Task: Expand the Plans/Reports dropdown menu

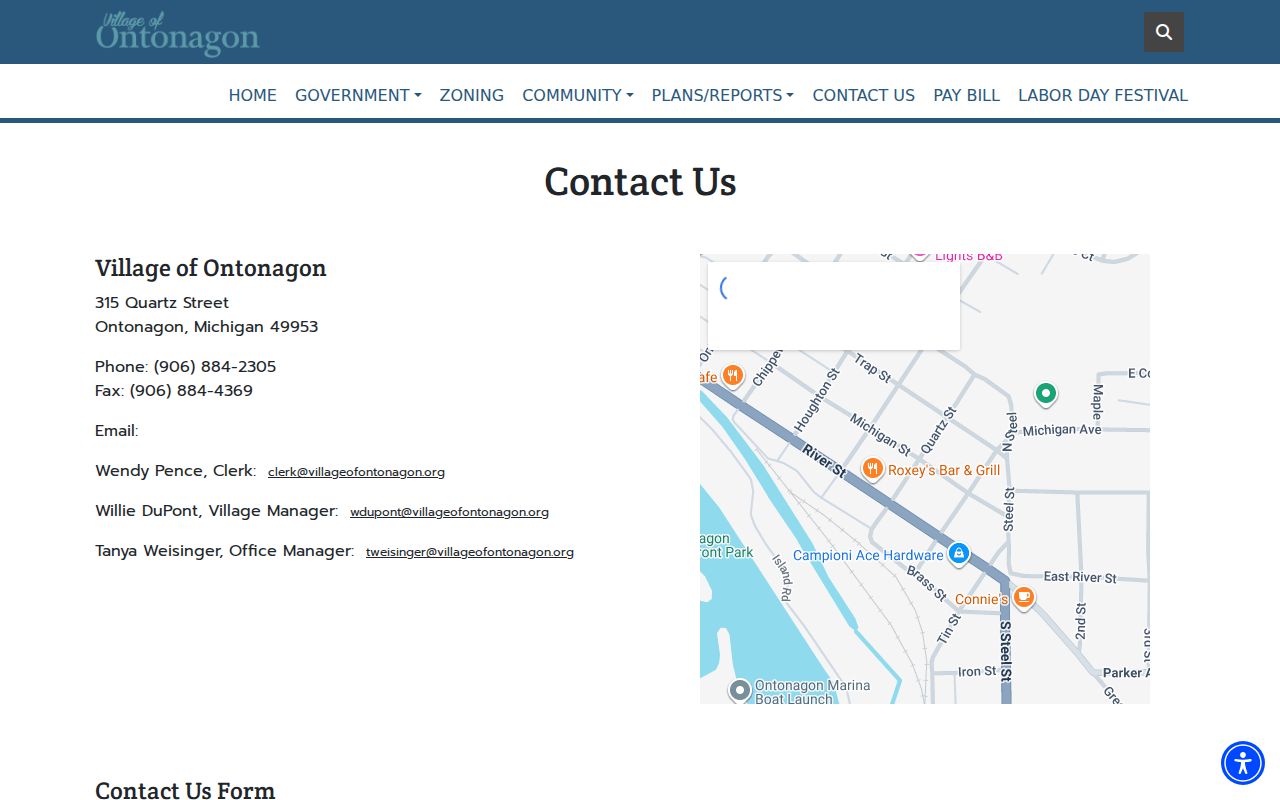Action: tap(723, 95)
